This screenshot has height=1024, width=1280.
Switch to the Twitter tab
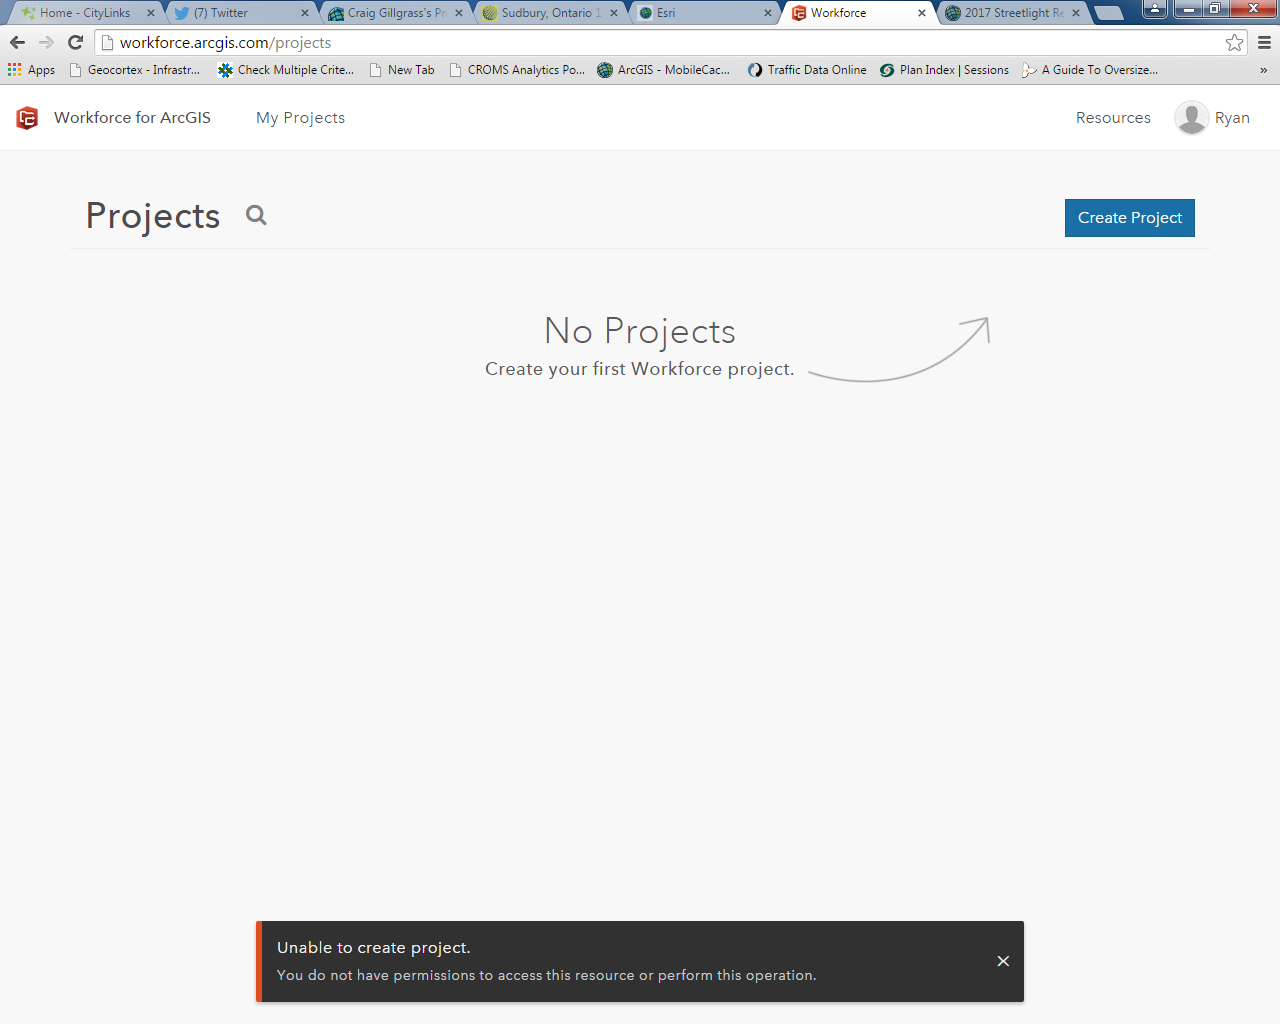[238, 13]
